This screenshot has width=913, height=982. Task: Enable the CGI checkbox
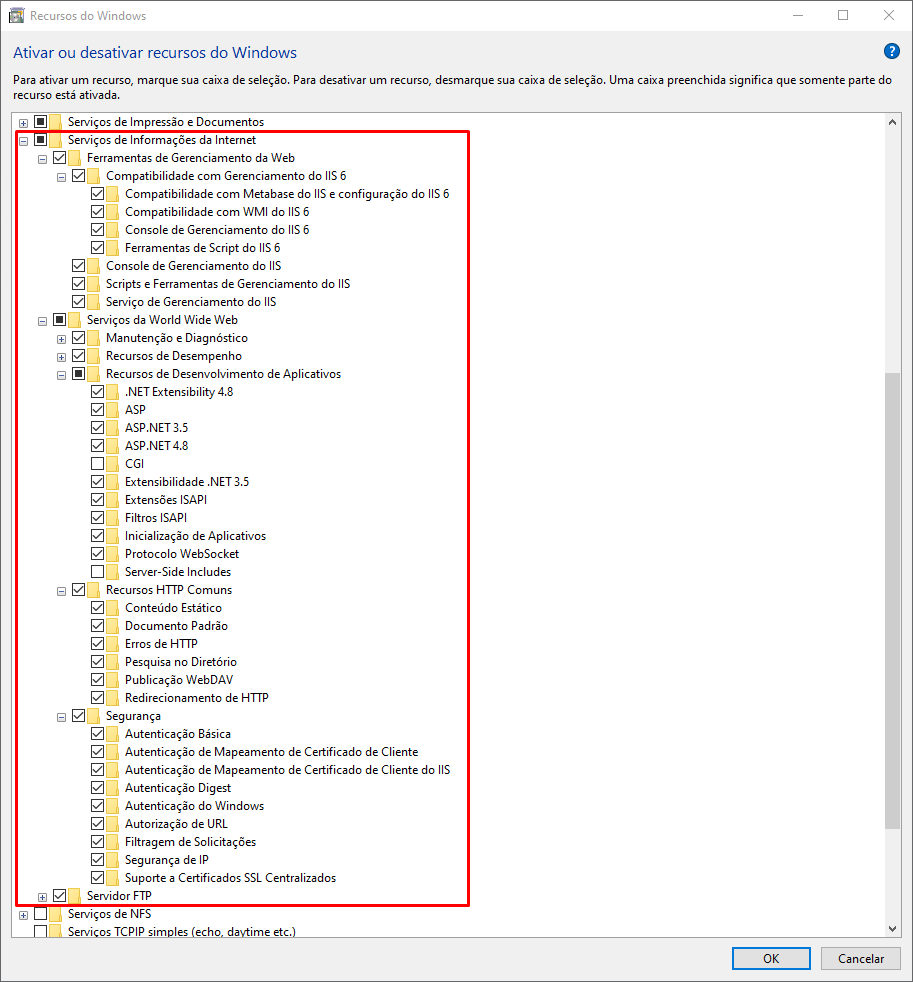point(98,464)
